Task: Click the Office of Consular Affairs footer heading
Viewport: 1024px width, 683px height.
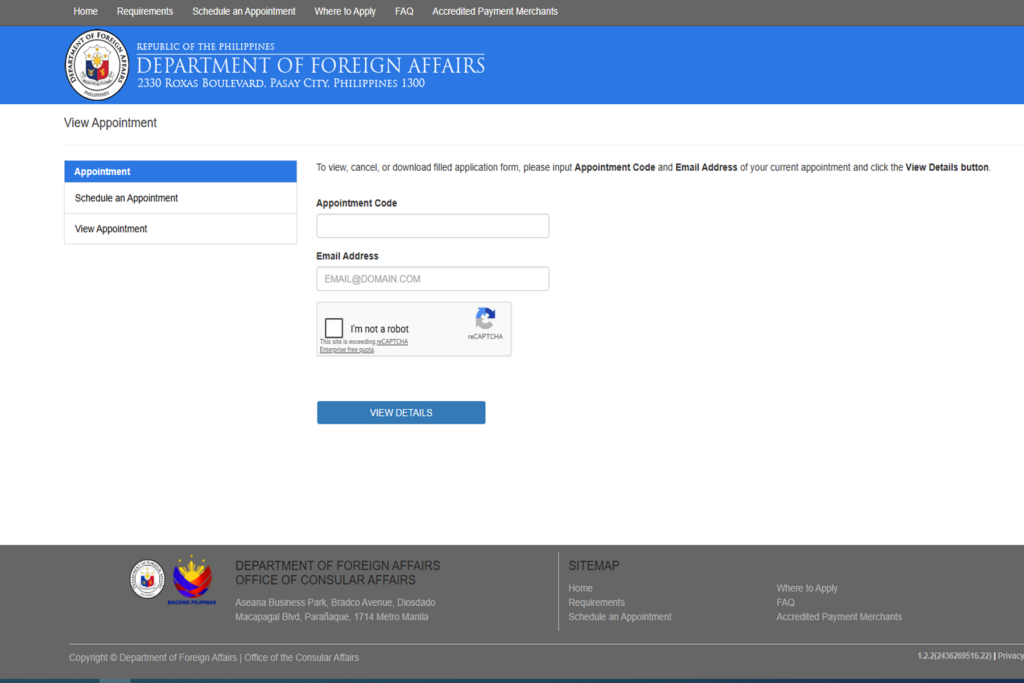Action: point(325,580)
